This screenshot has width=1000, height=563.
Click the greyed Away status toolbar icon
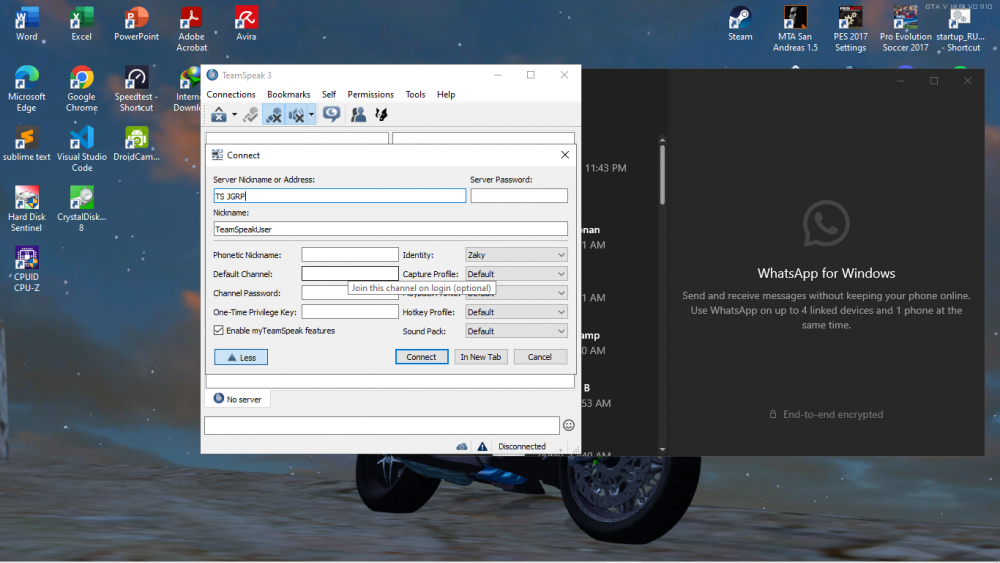(251, 115)
